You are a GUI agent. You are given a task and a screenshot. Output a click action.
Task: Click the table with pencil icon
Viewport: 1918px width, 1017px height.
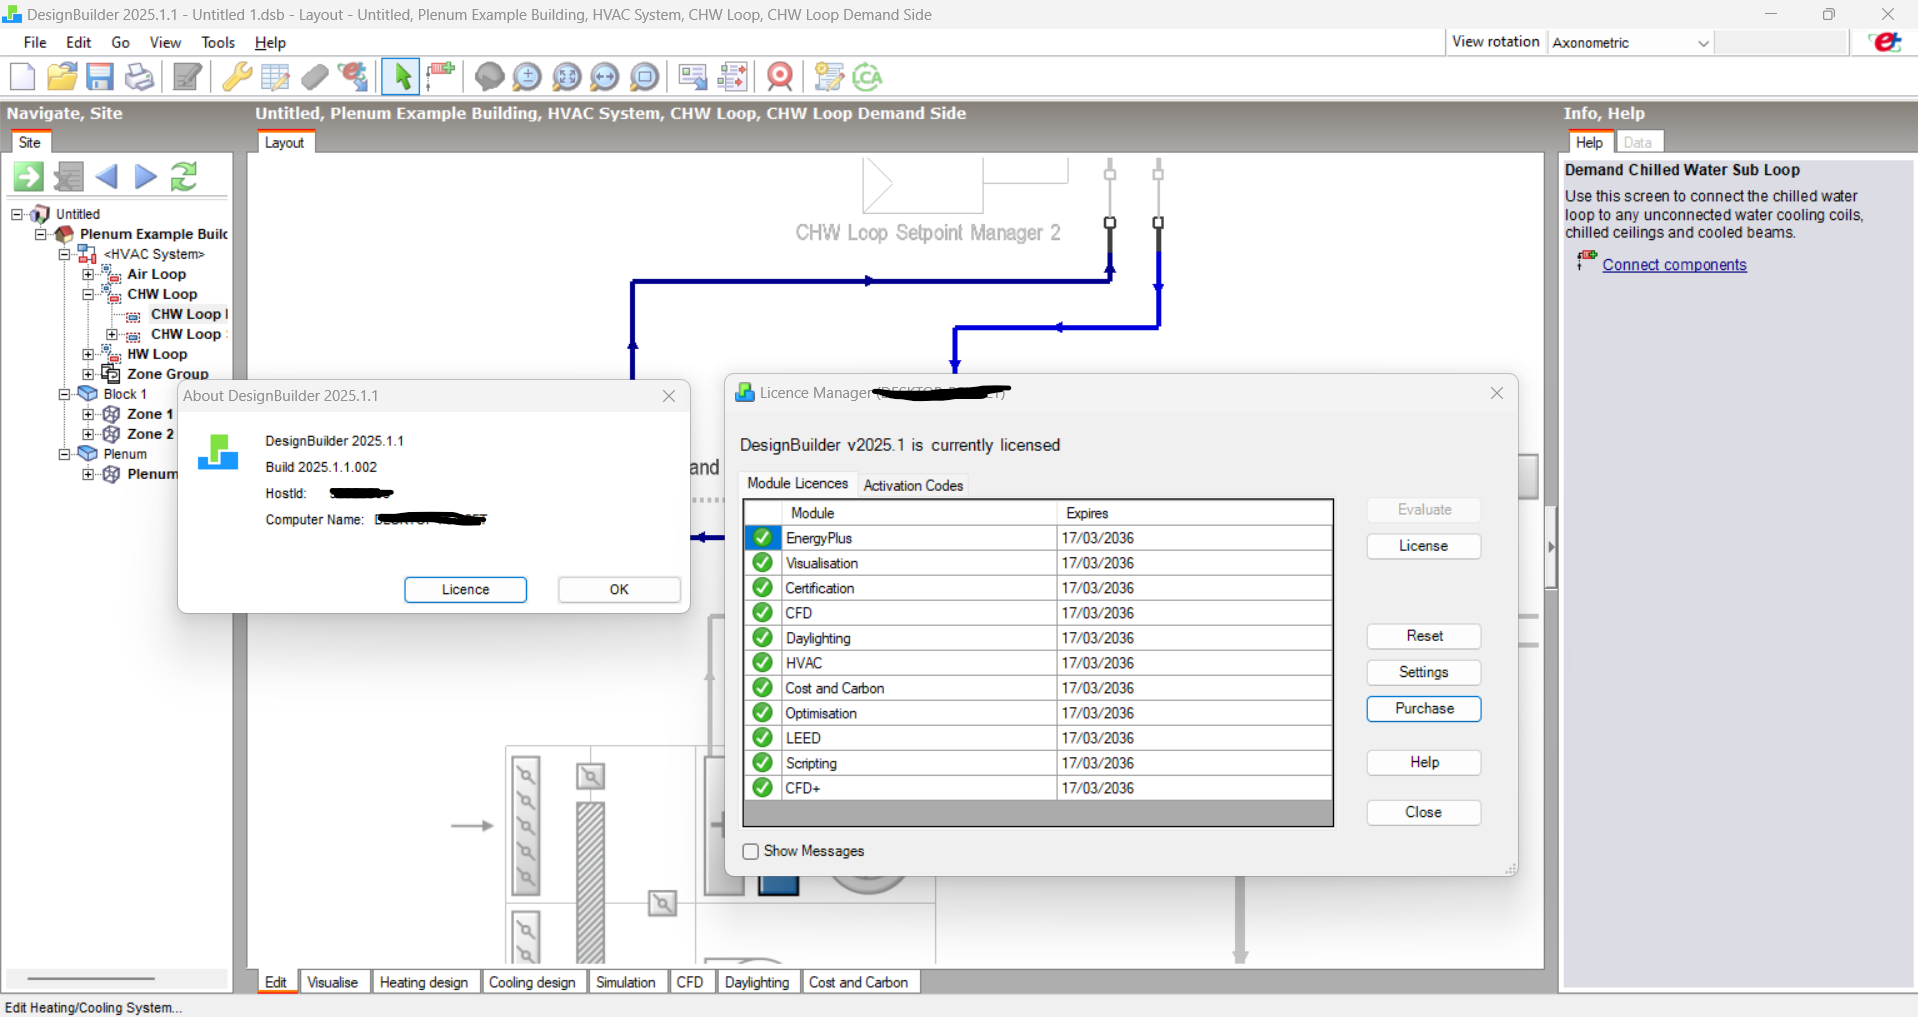pyautogui.click(x=275, y=77)
